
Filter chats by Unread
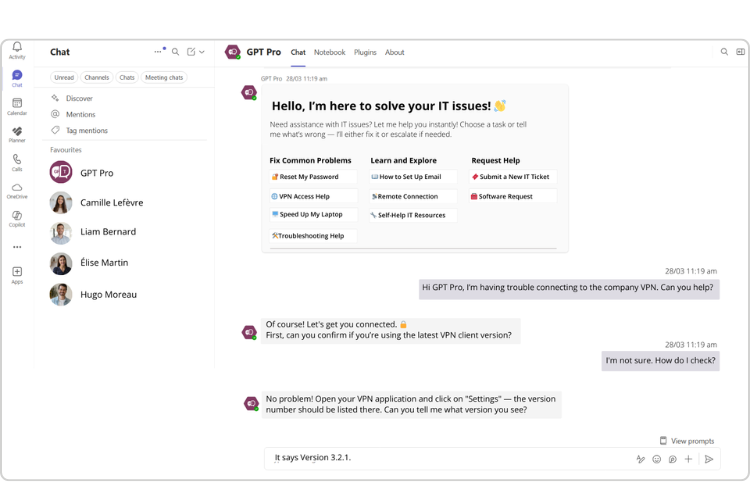pos(64,78)
